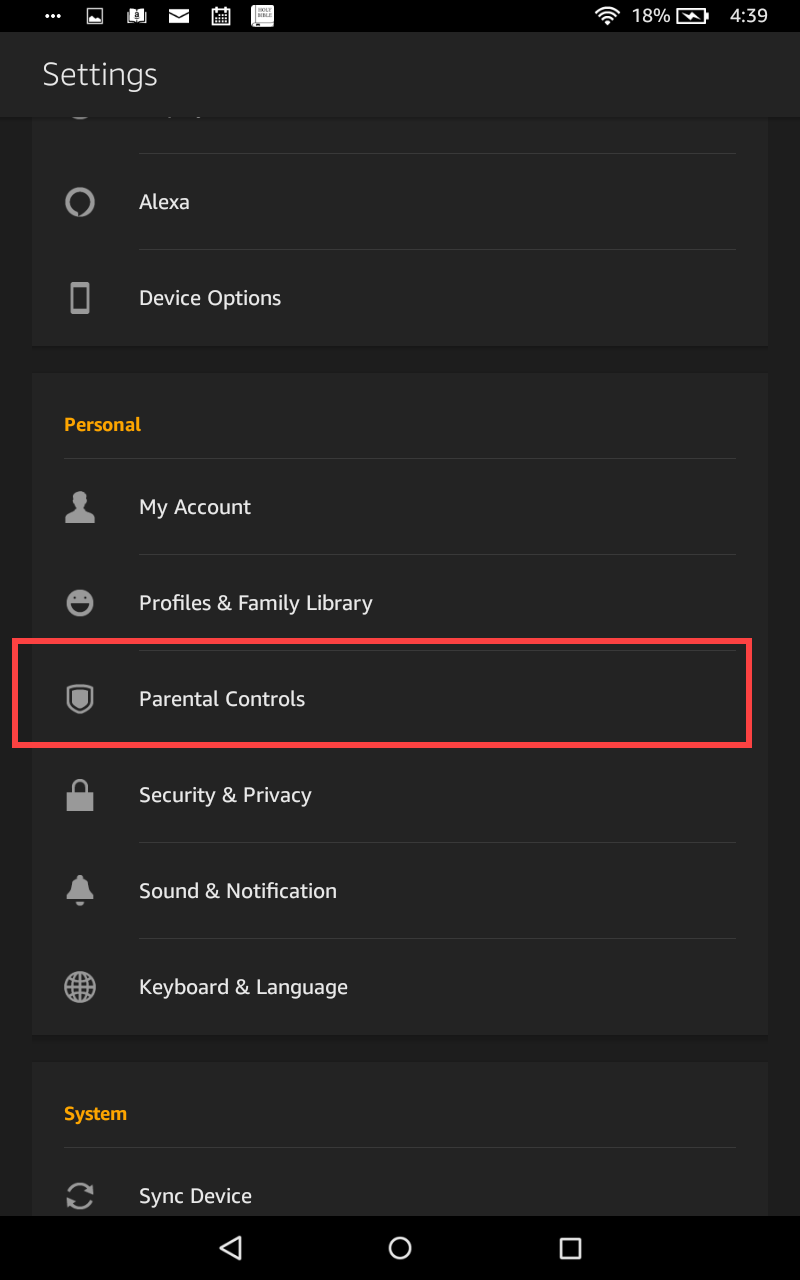Open Profiles & Family Library
The width and height of the screenshot is (800, 1280).
tap(400, 603)
